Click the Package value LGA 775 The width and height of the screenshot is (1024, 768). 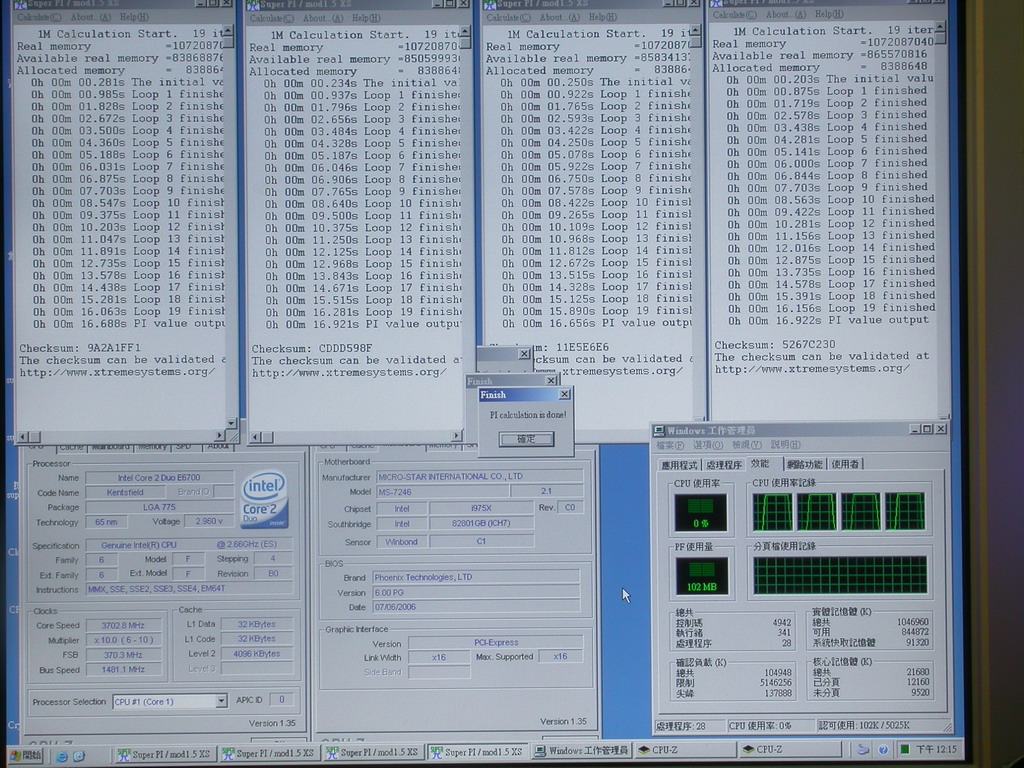point(159,507)
